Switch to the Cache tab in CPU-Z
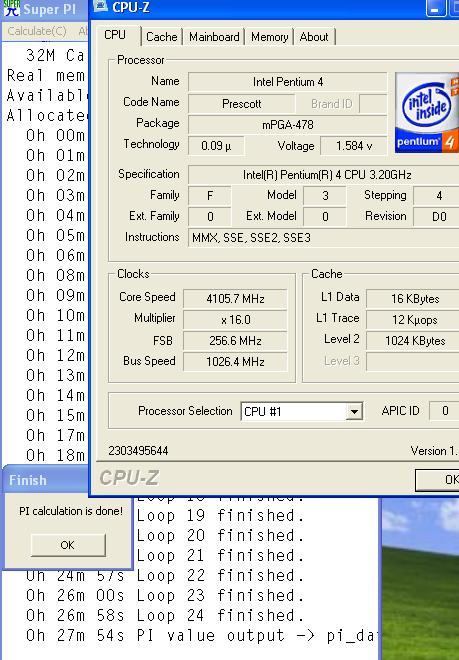Screen dimensions: 459x660 click(161, 37)
